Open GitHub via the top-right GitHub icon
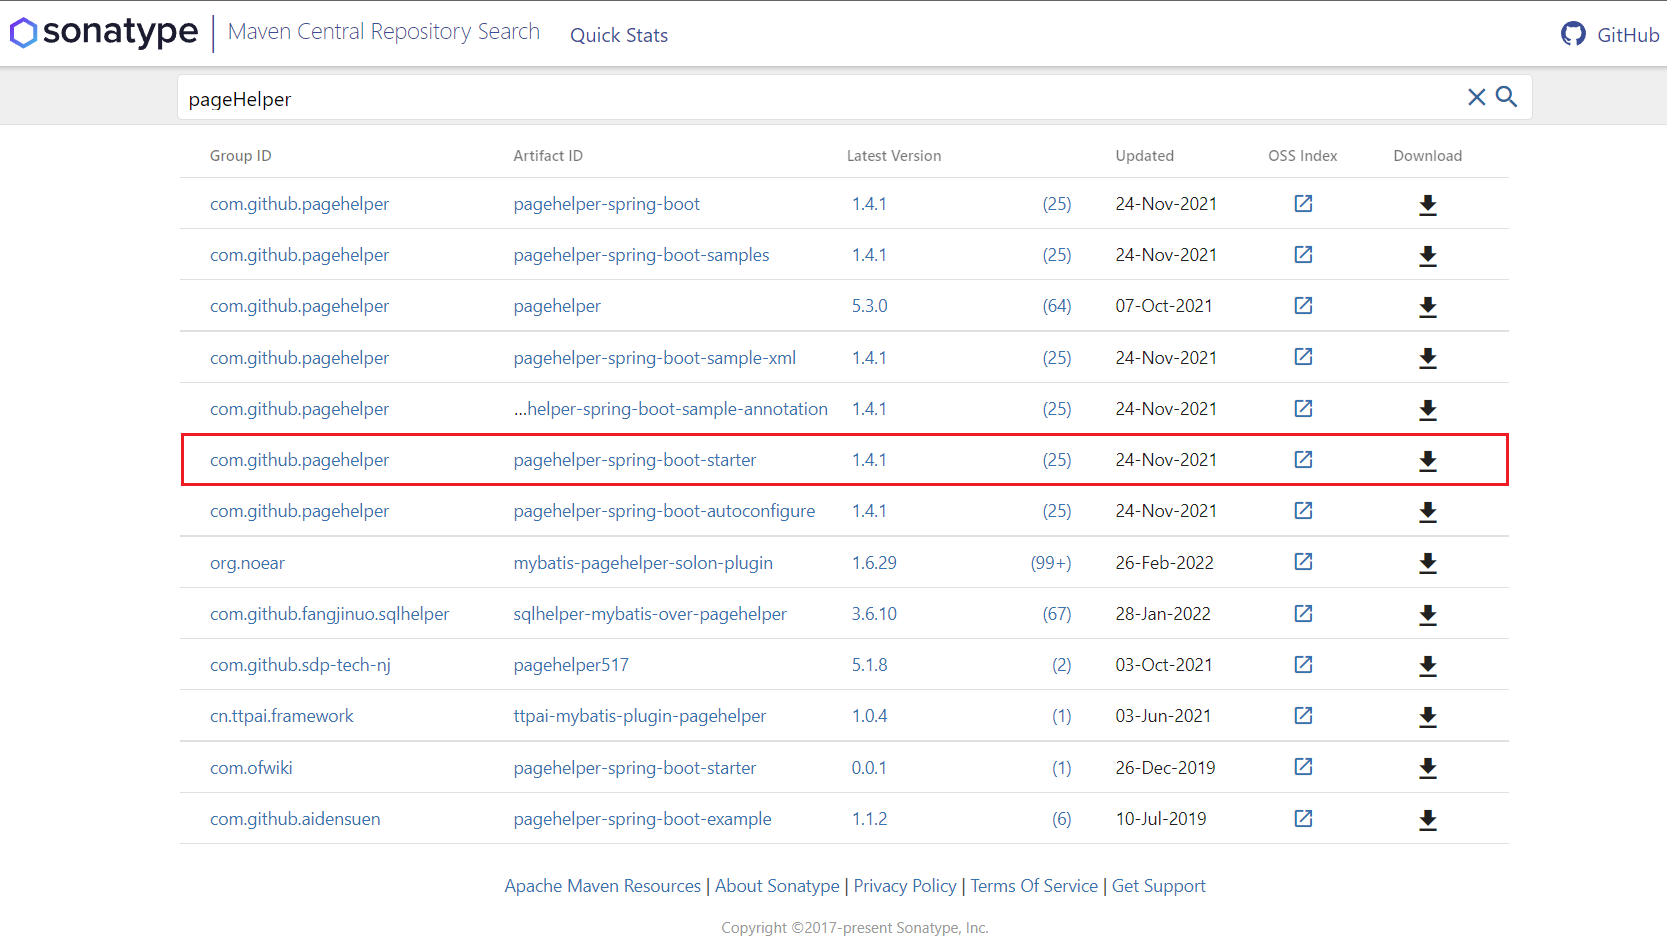This screenshot has width=1667, height=946. click(x=1573, y=33)
